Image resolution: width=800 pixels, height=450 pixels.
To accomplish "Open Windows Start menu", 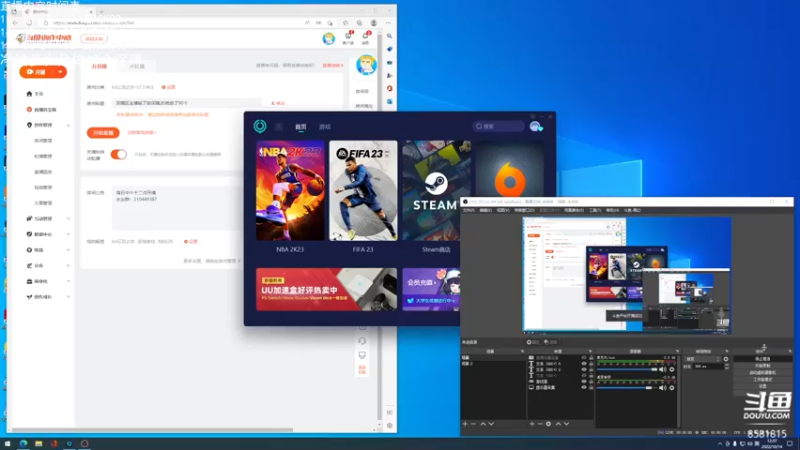I will click(7, 444).
